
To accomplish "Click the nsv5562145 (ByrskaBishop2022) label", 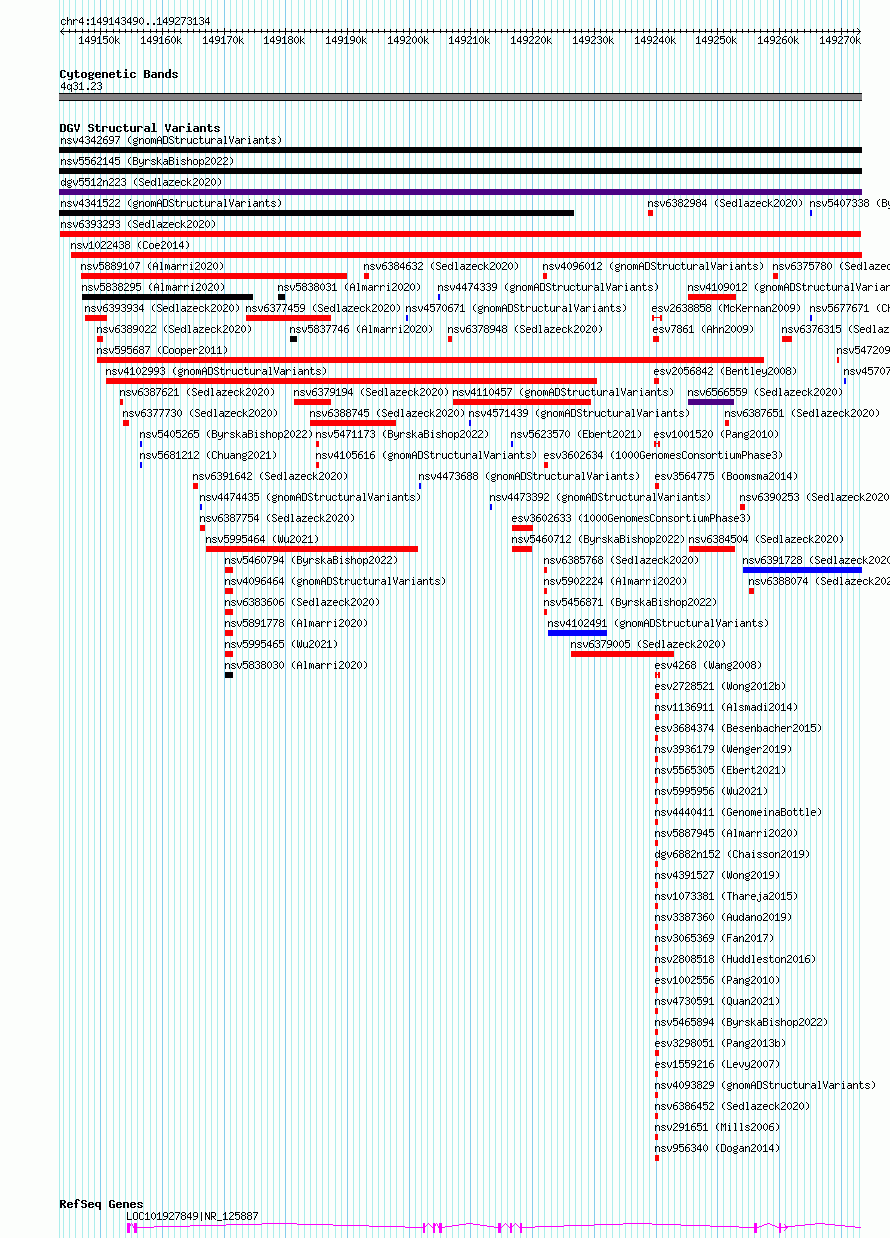I will tap(146, 161).
